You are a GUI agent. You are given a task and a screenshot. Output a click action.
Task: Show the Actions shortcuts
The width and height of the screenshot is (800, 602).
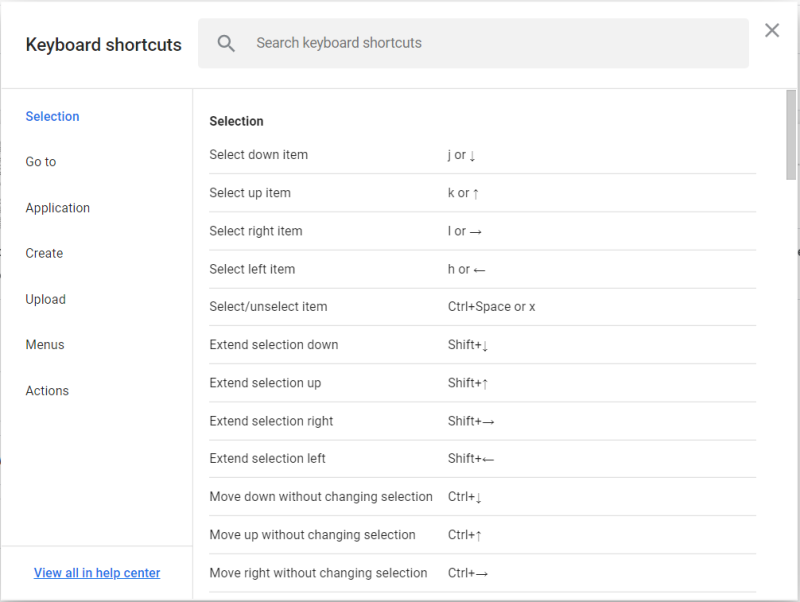click(x=46, y=390)
